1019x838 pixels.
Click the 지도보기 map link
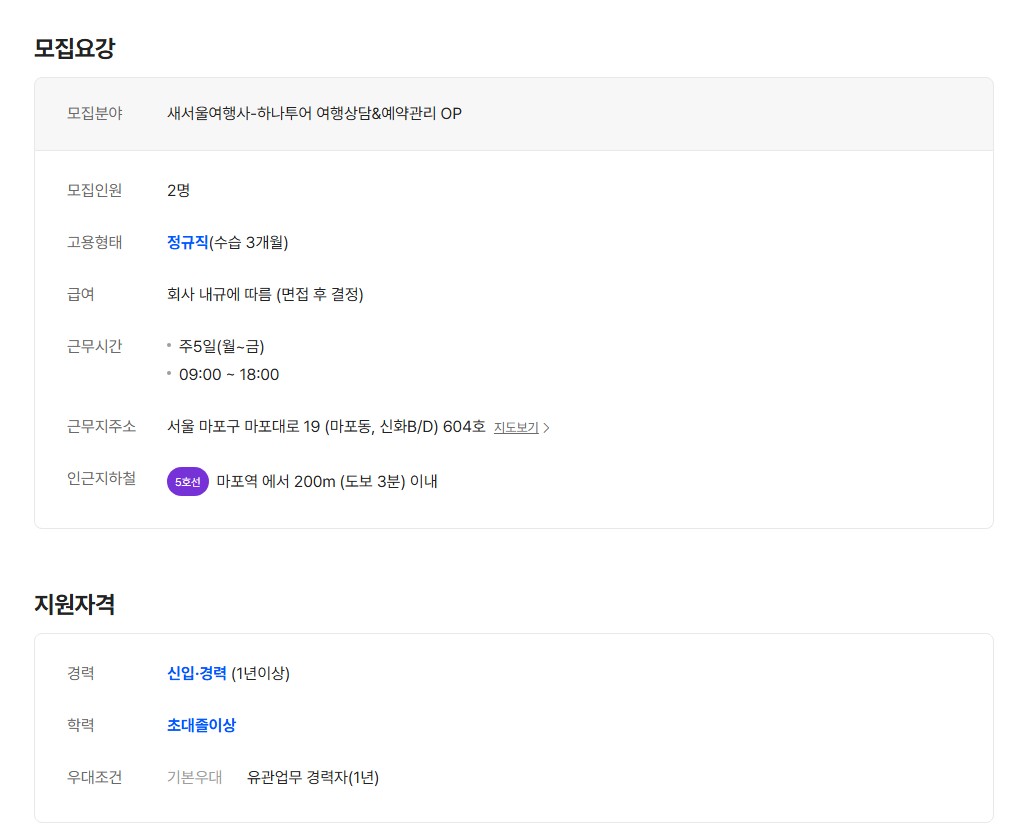click(x=516, y=428)
